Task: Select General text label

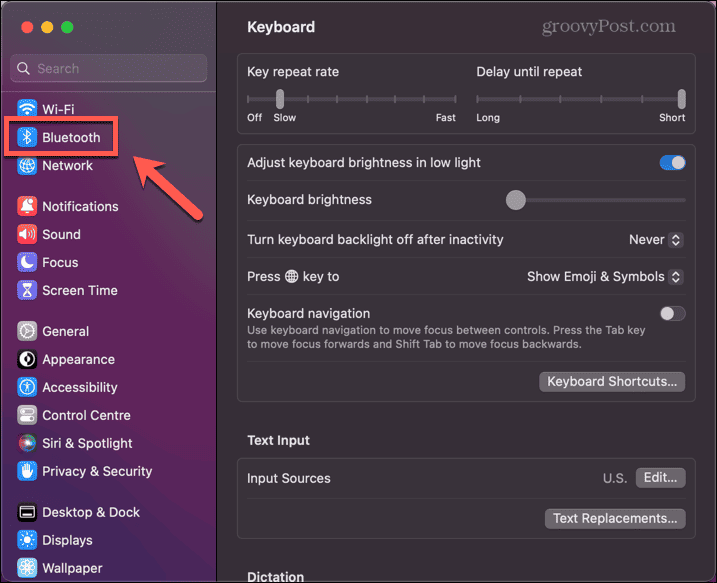Action: (65, 331)
